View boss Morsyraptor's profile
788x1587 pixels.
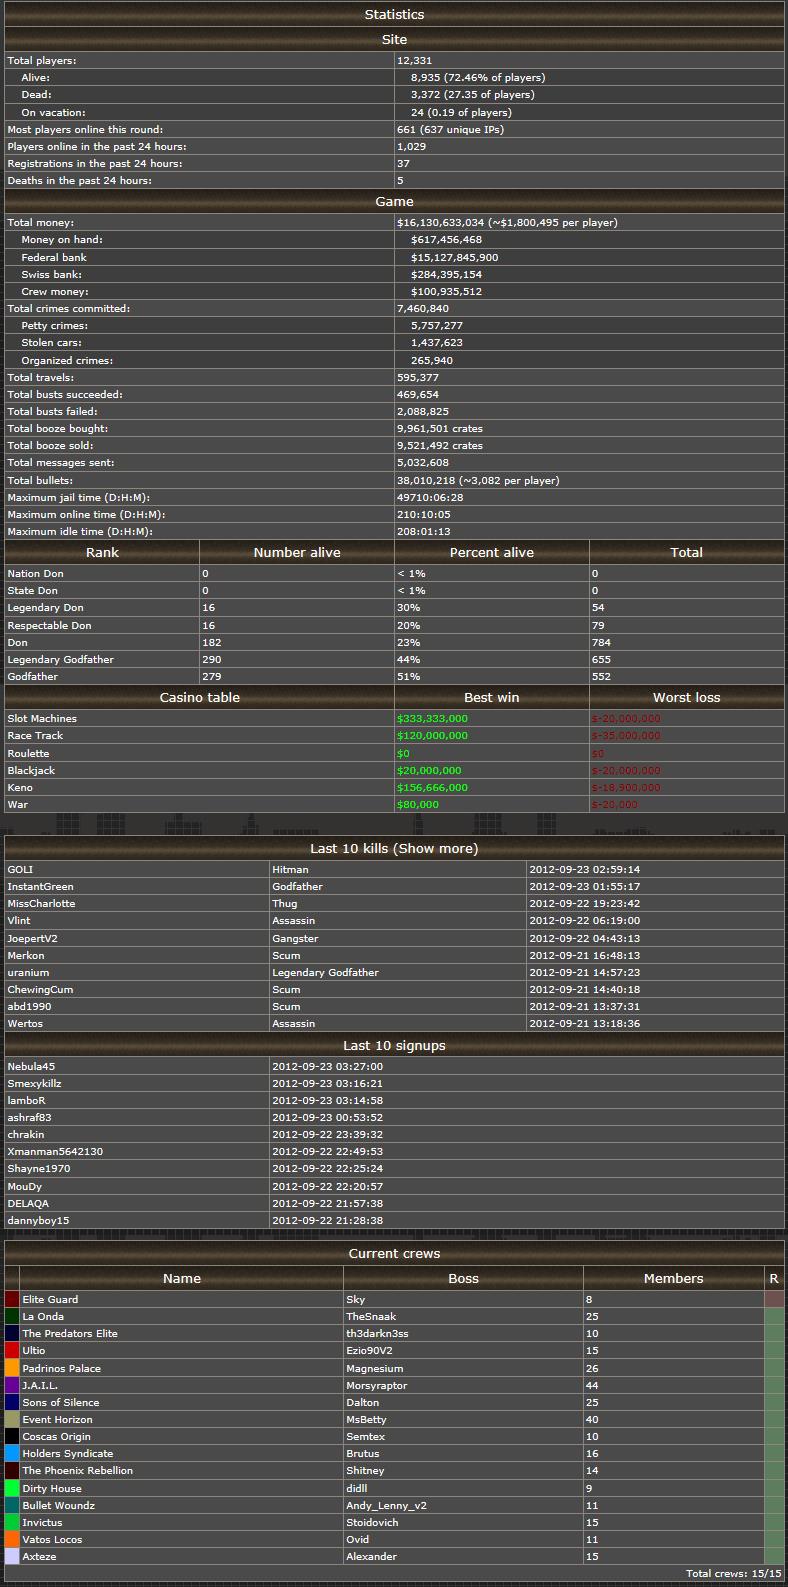coord(376,1386)
